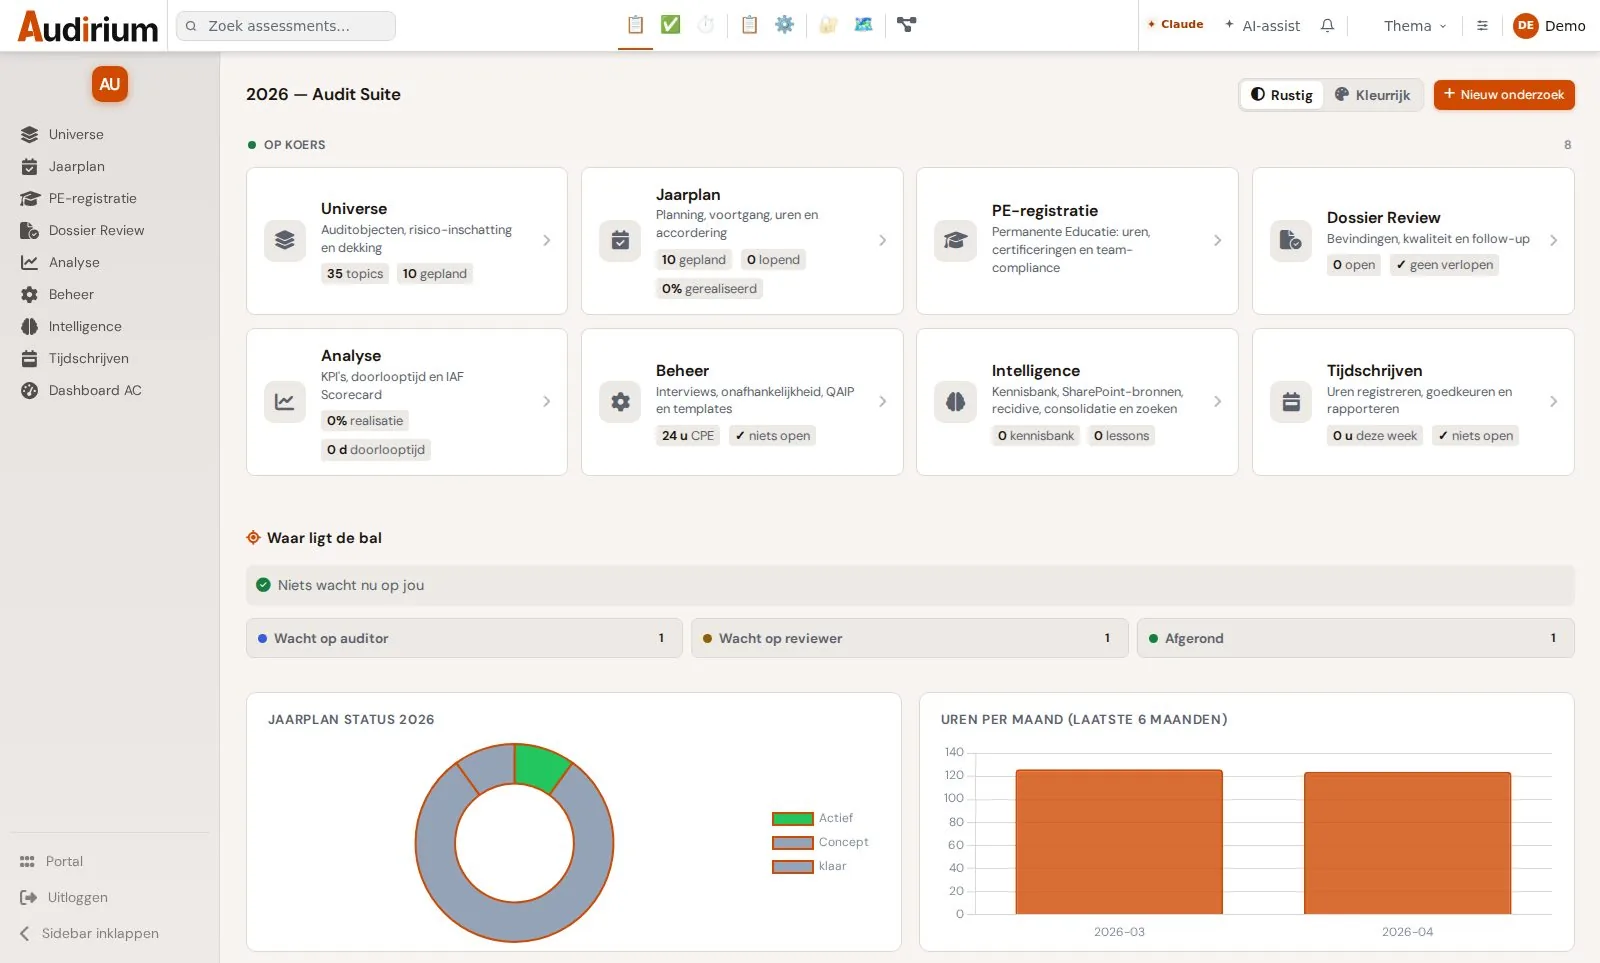This screenshot has height=963, width=1600.
Task: Toggle the Actief legend entry
Action: (812, 818)
